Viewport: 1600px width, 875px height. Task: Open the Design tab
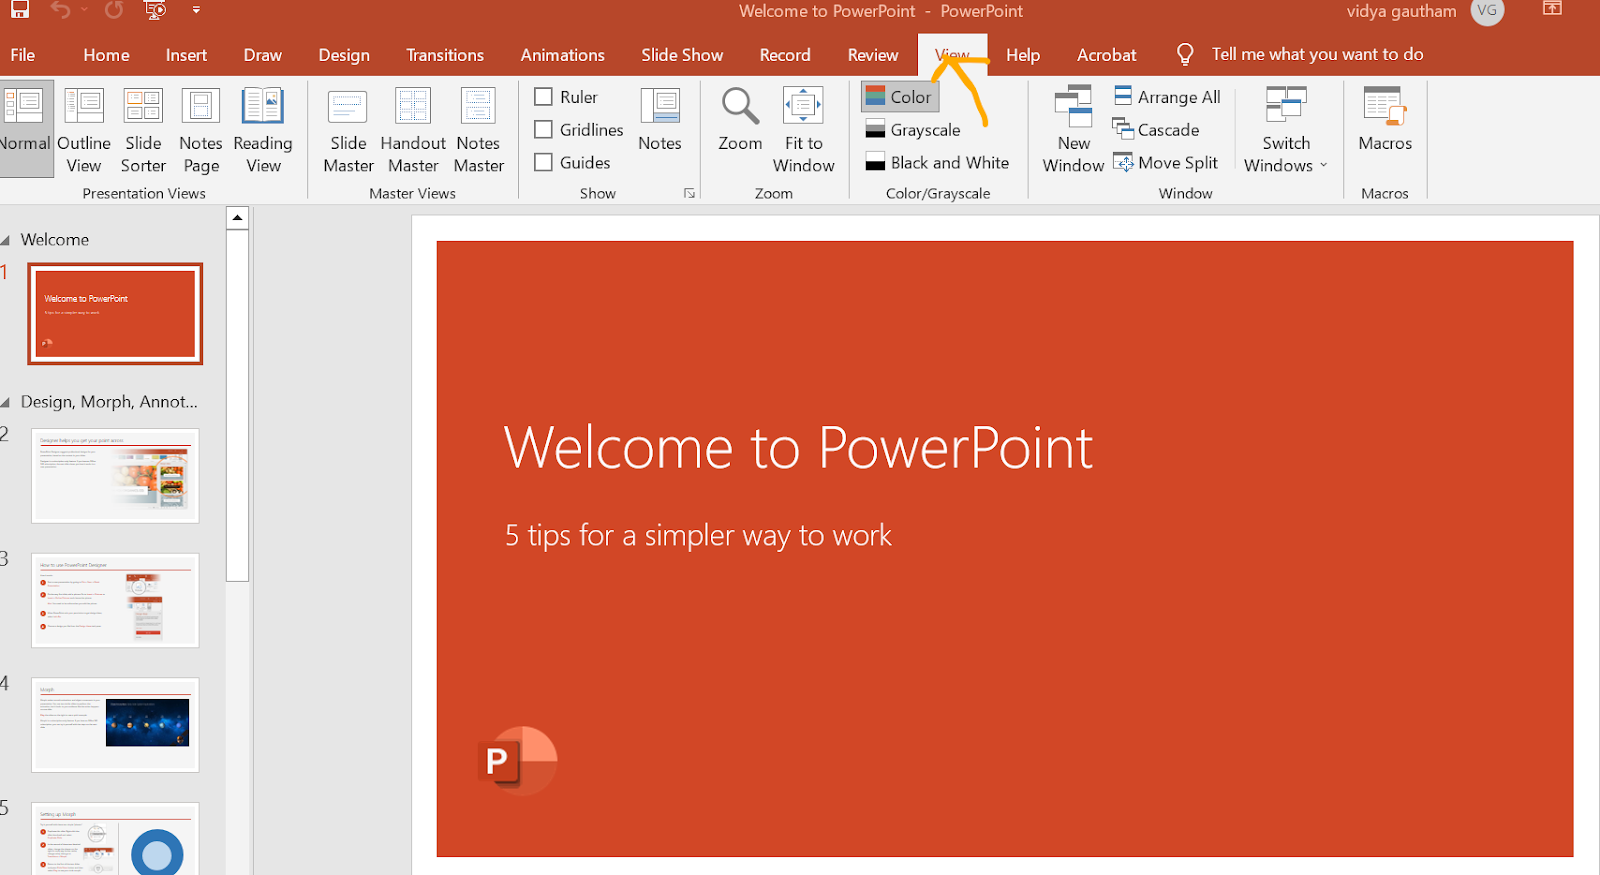pos(344,55)
